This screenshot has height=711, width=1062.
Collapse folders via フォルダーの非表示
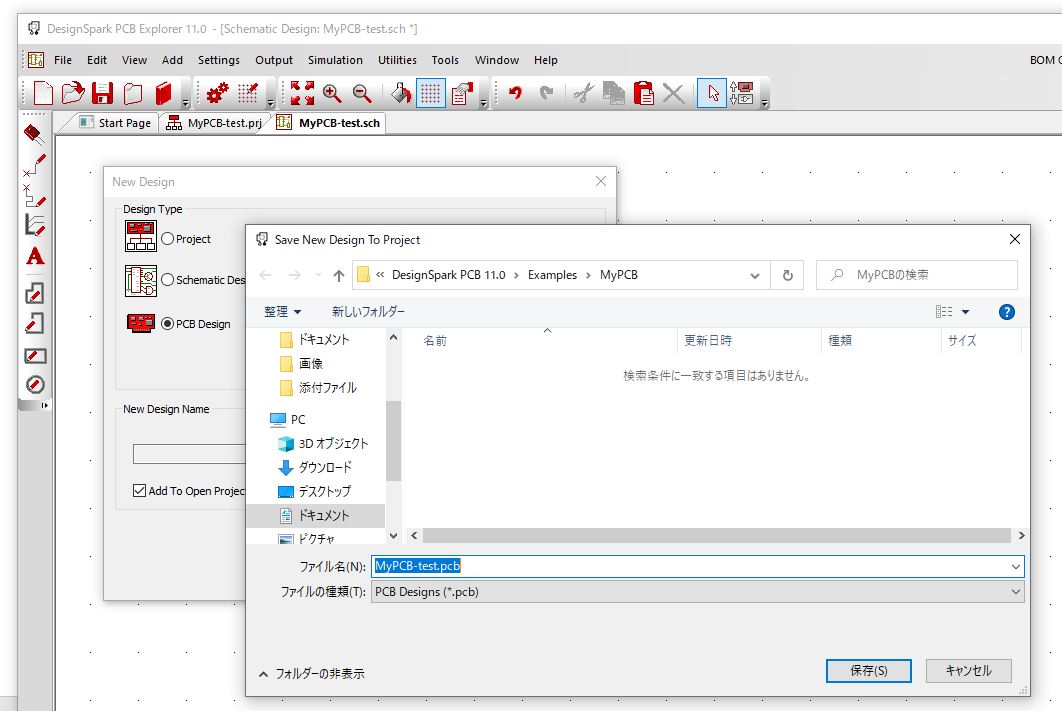point(311,674)
